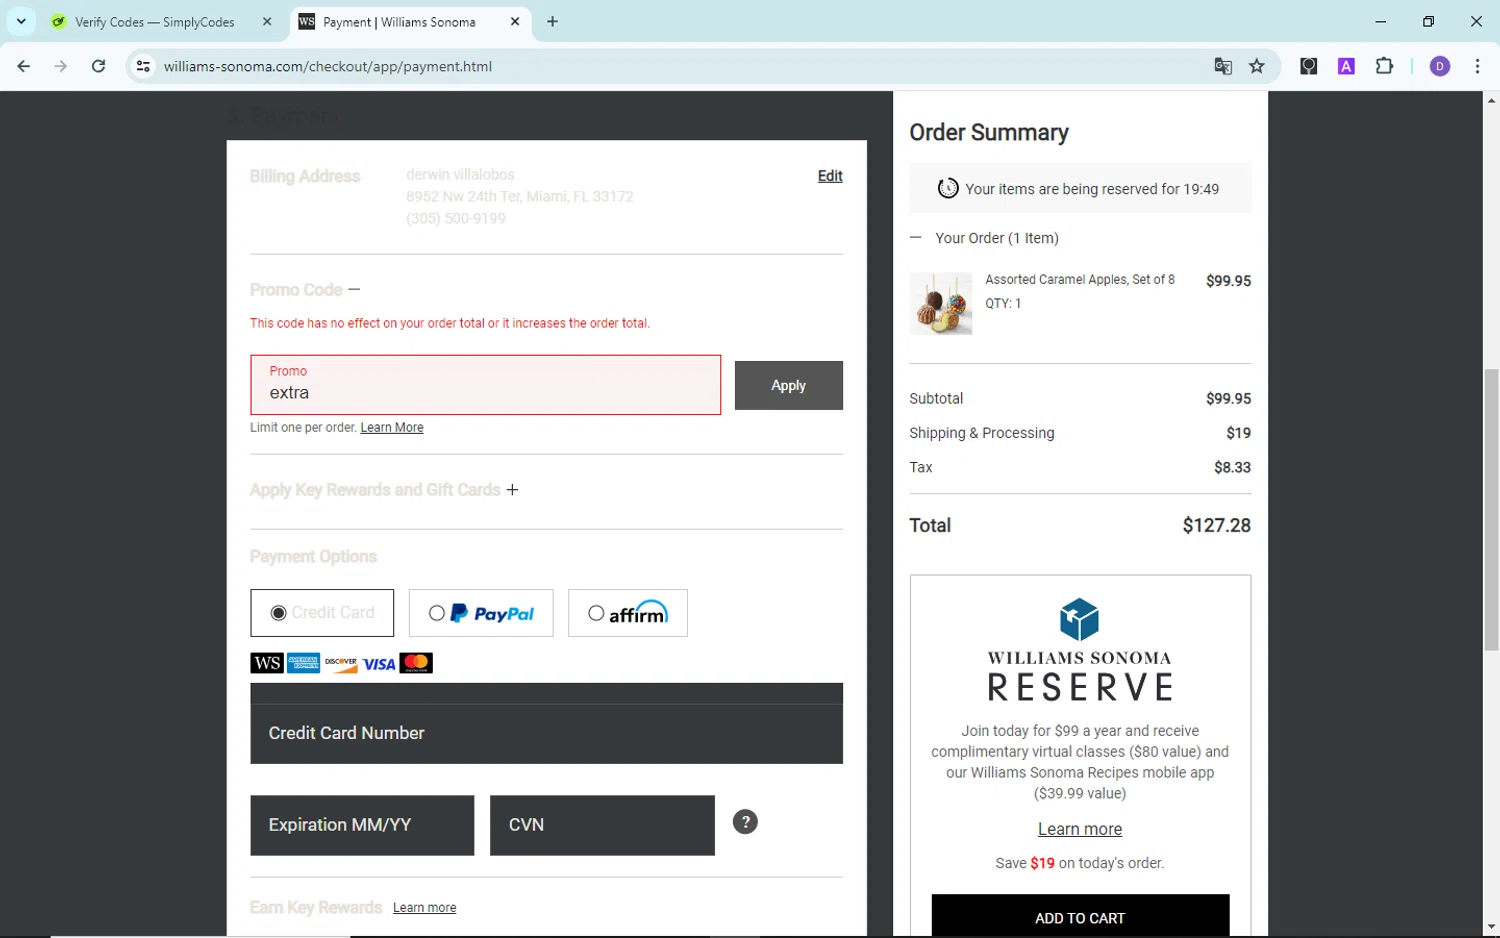Screen dimensions: 1500x938
Task: Open the purple A extension icon
Action: click(1346, 66)
